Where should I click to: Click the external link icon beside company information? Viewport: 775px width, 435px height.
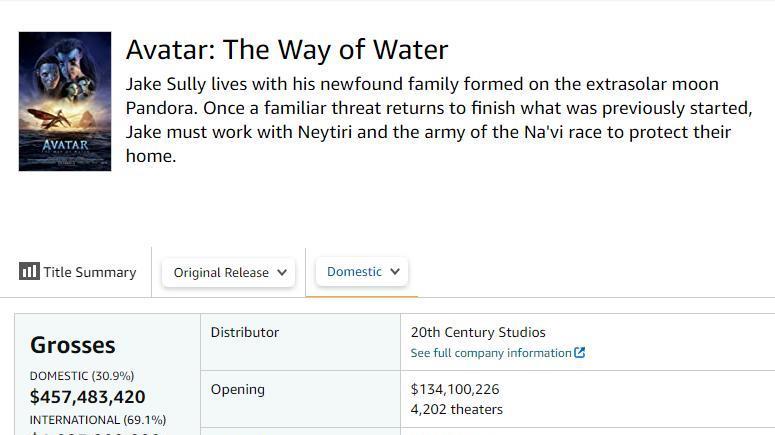tap(580, 353)
